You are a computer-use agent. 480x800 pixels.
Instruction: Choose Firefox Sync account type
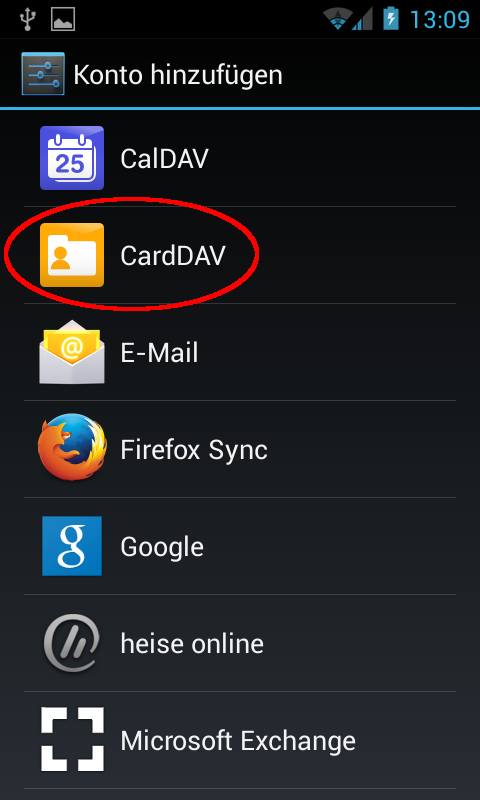(240, 448)
